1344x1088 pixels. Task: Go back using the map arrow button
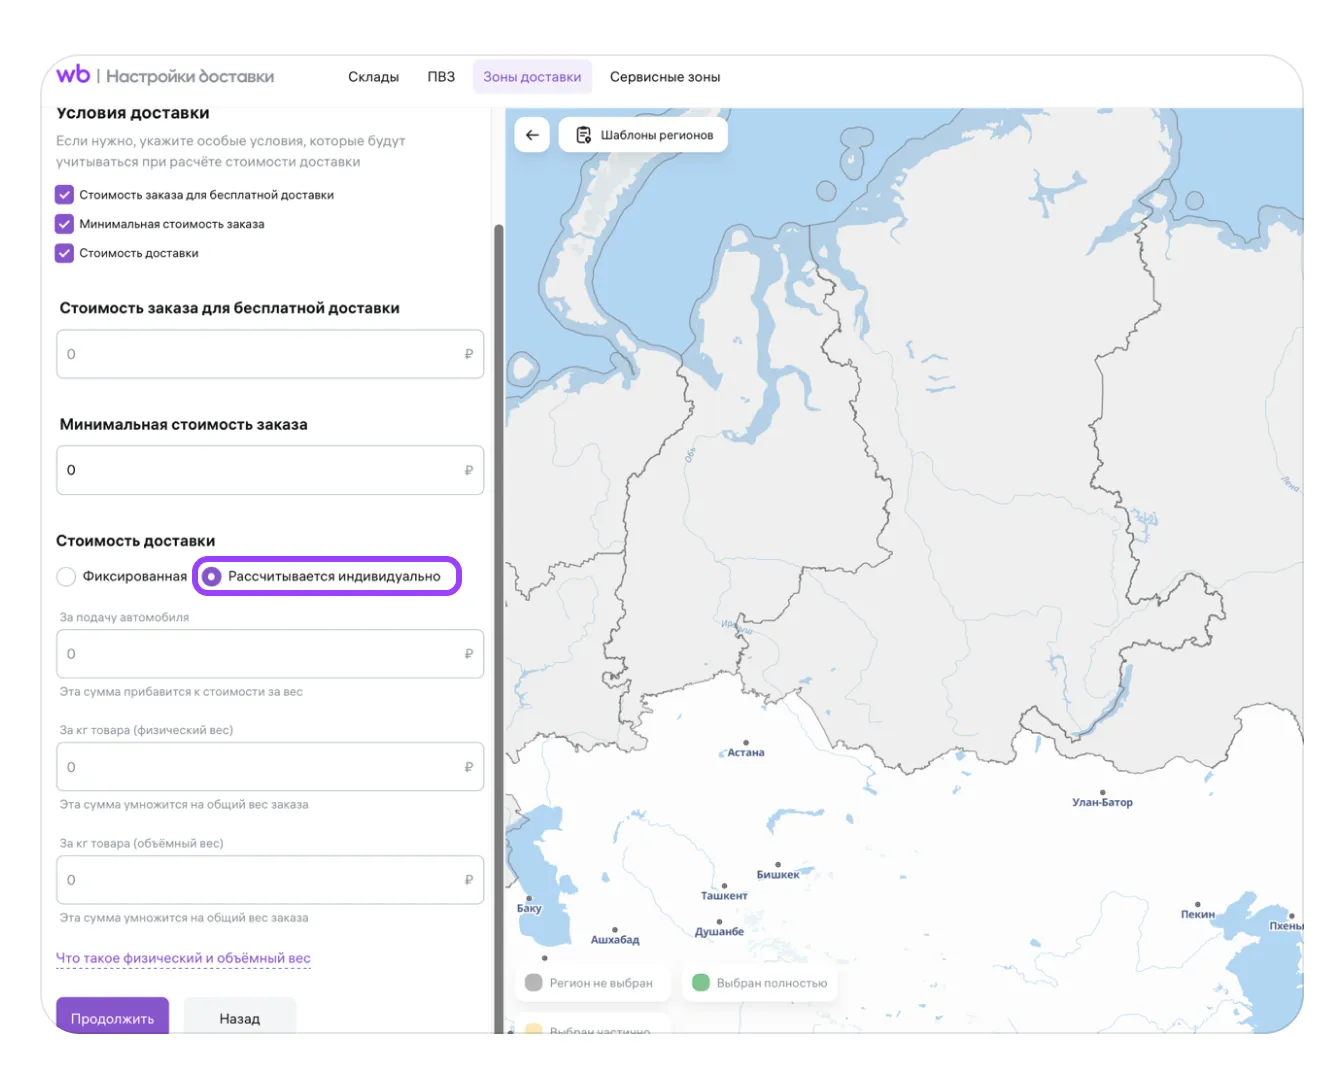pos(532,135)
